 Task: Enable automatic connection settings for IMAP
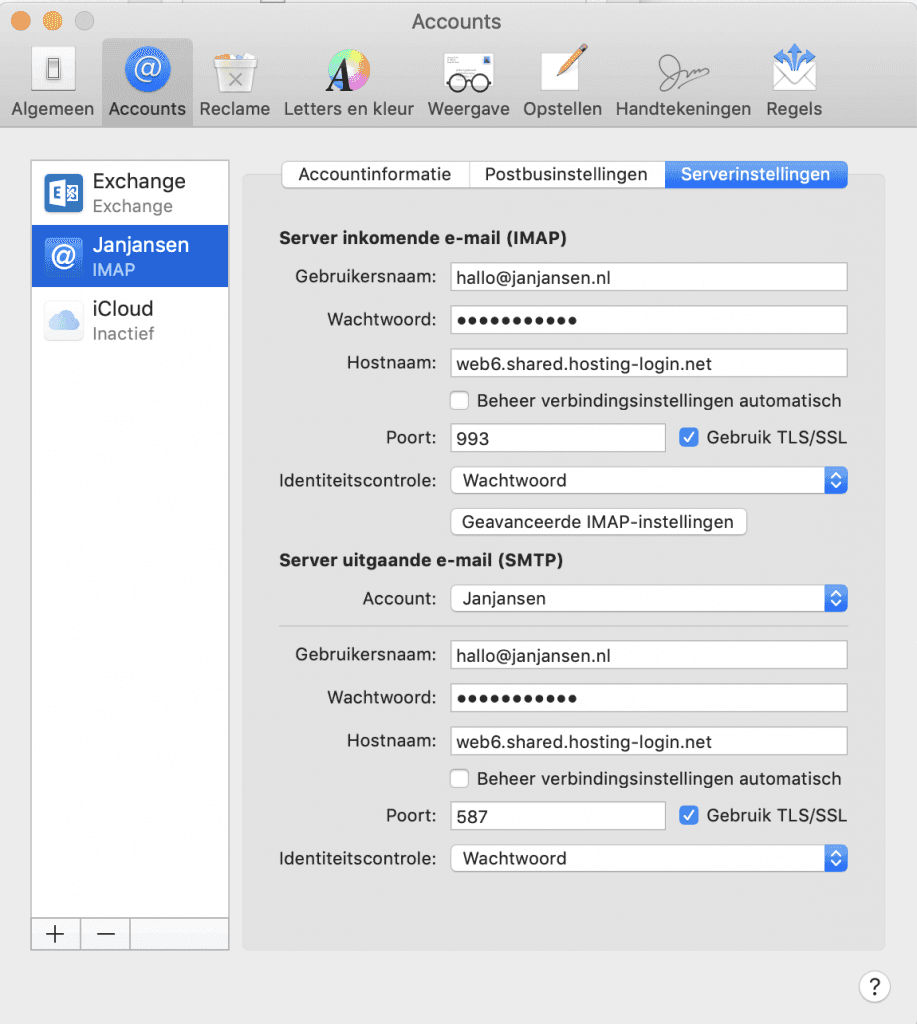(x=460, y=401)
